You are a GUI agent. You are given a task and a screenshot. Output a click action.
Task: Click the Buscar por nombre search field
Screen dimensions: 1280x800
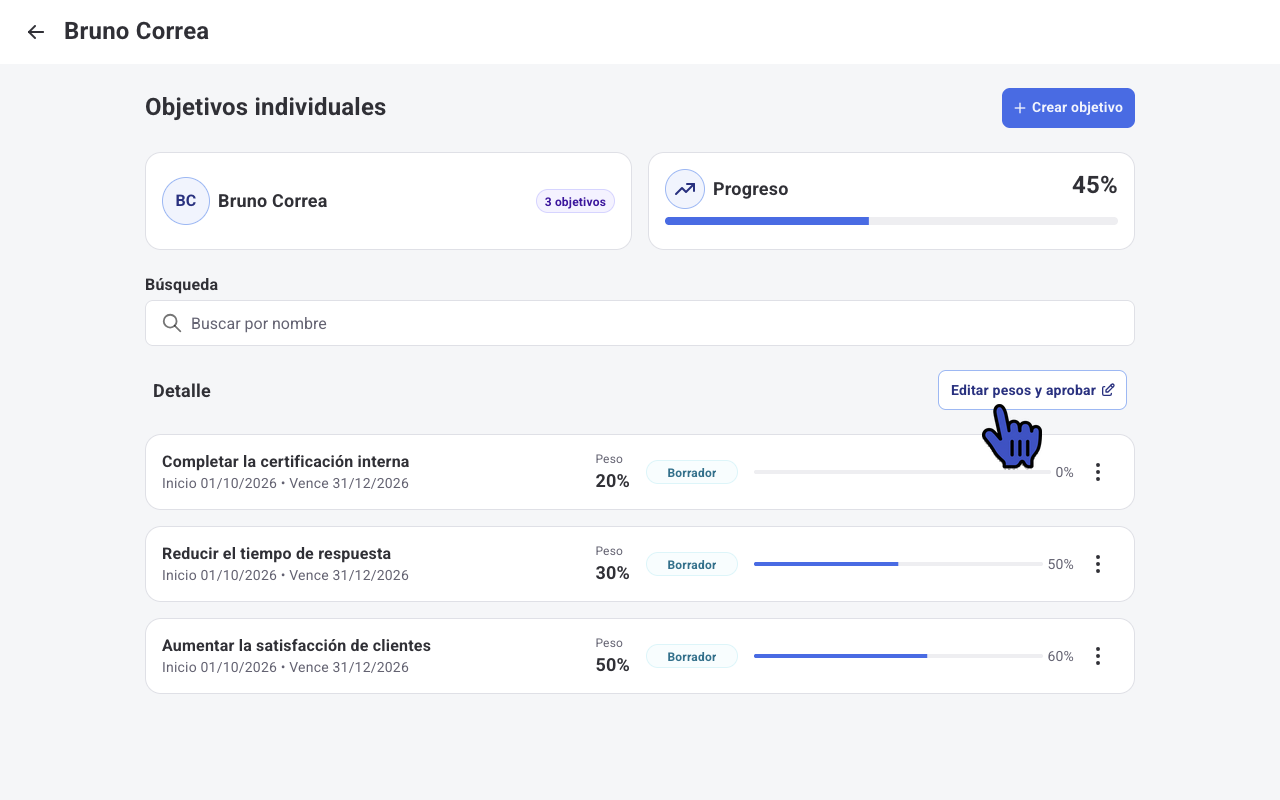640,323
